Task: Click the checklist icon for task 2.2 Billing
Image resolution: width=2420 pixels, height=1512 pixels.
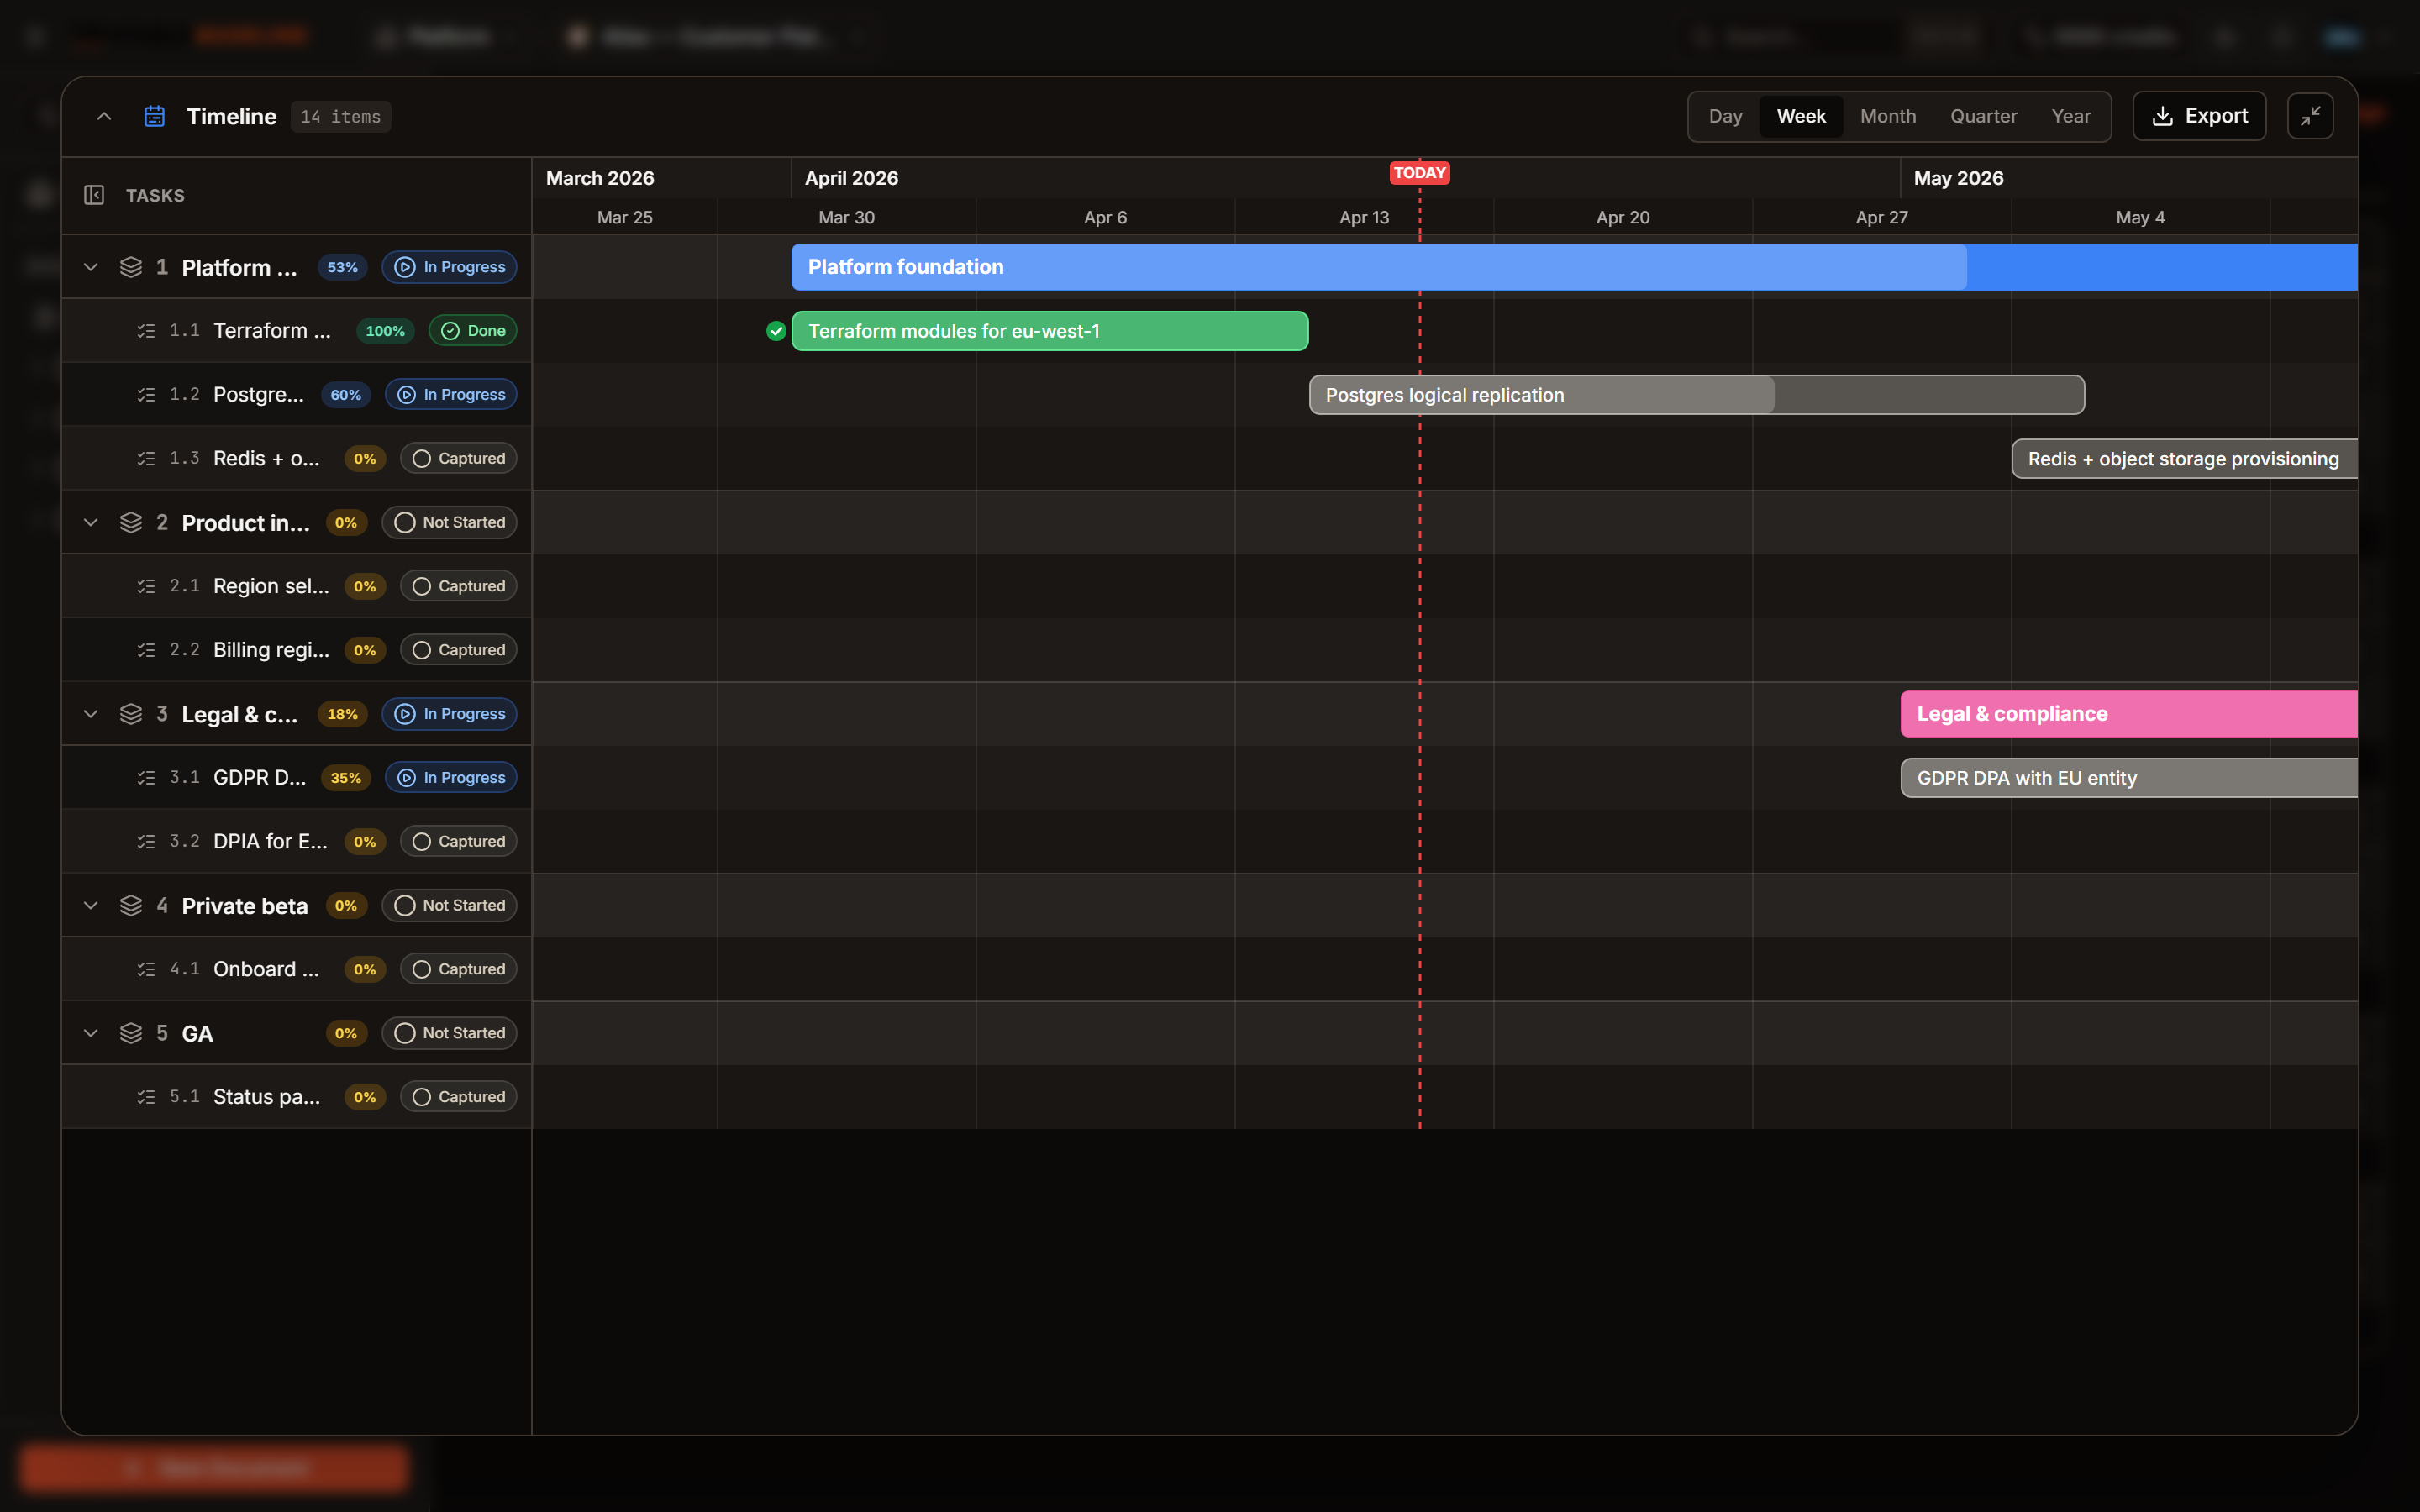Action: (x=146, y=650)
